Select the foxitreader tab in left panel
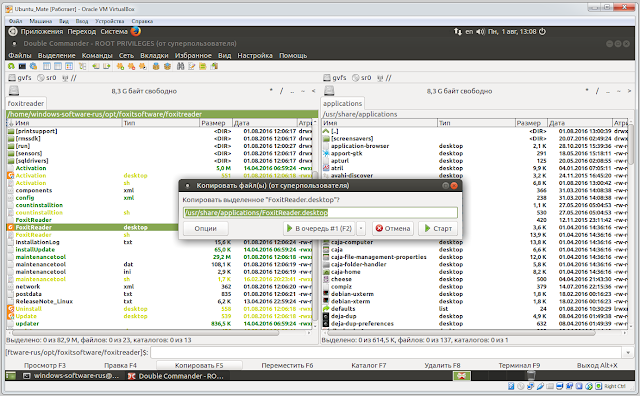Screen dimensions: 640x396 point(26,104)
